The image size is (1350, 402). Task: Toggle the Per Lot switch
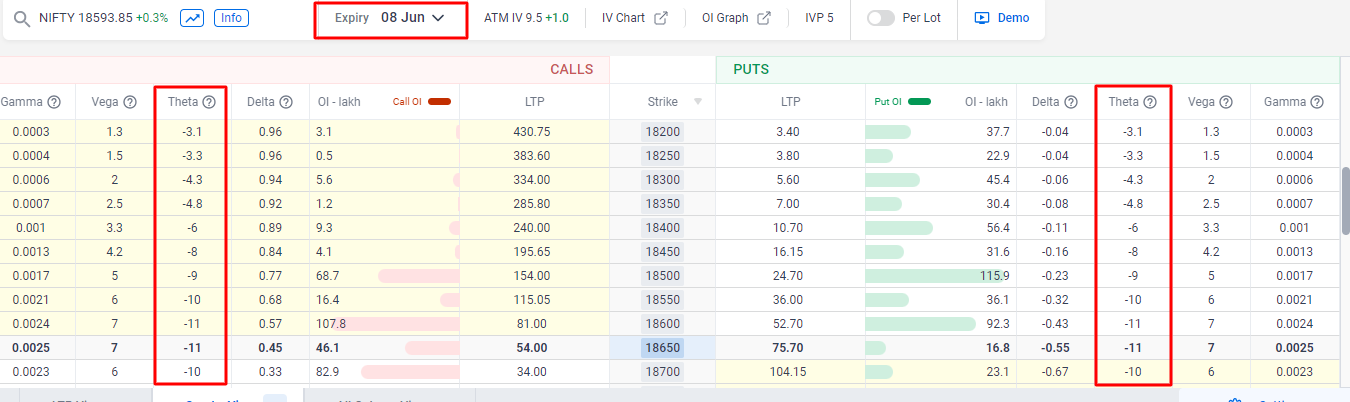click(x=881, y=18)
